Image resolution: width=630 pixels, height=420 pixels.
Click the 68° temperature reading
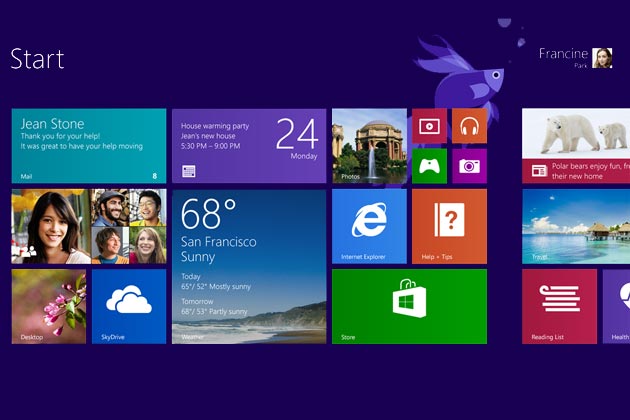[208, 213]
